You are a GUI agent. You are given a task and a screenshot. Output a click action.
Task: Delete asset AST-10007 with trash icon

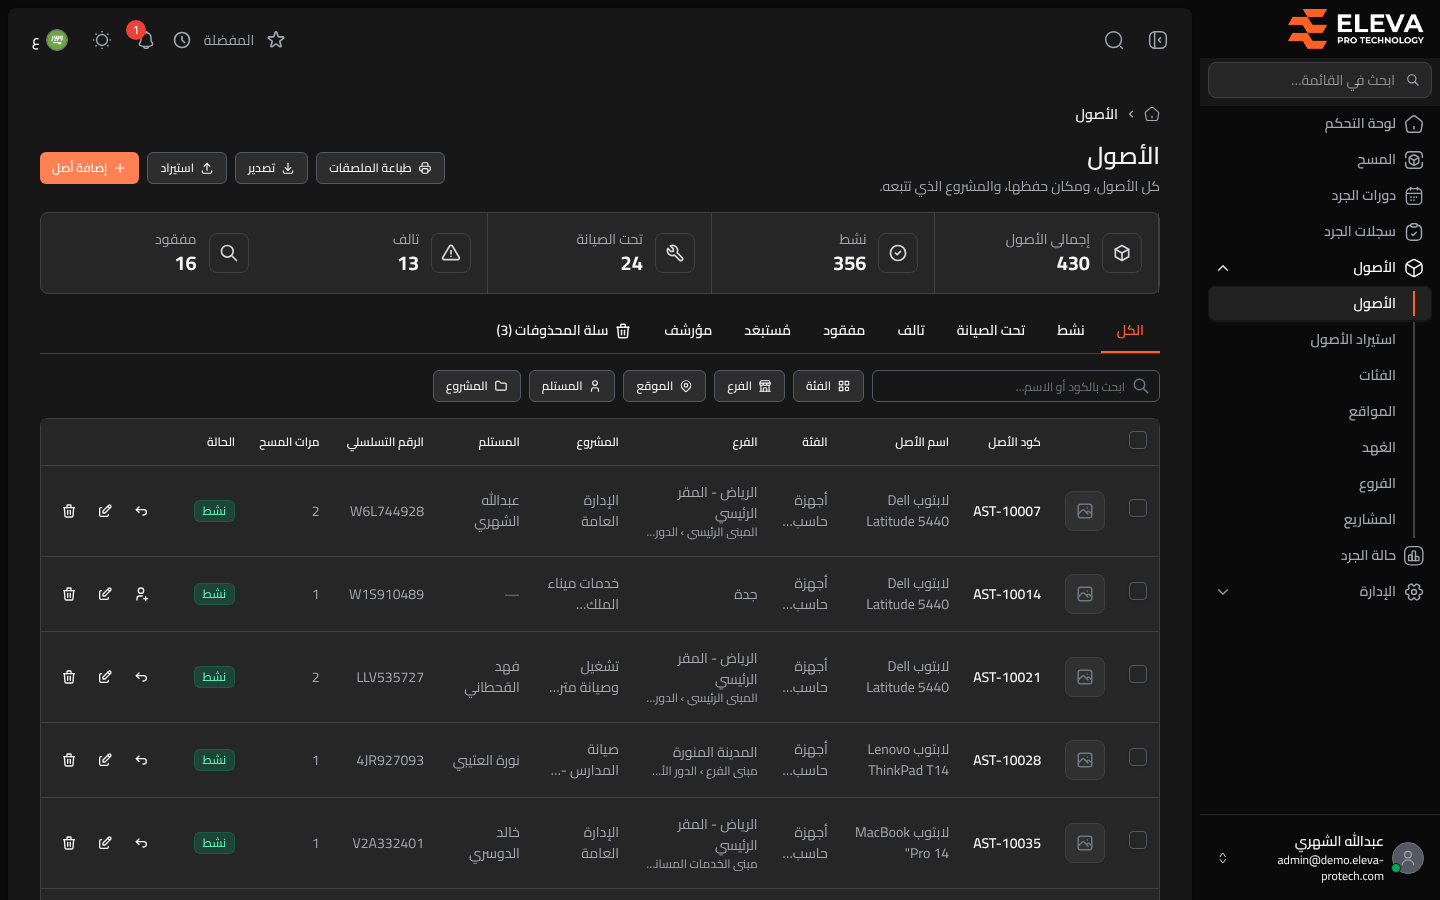click(x=69, y=511)
